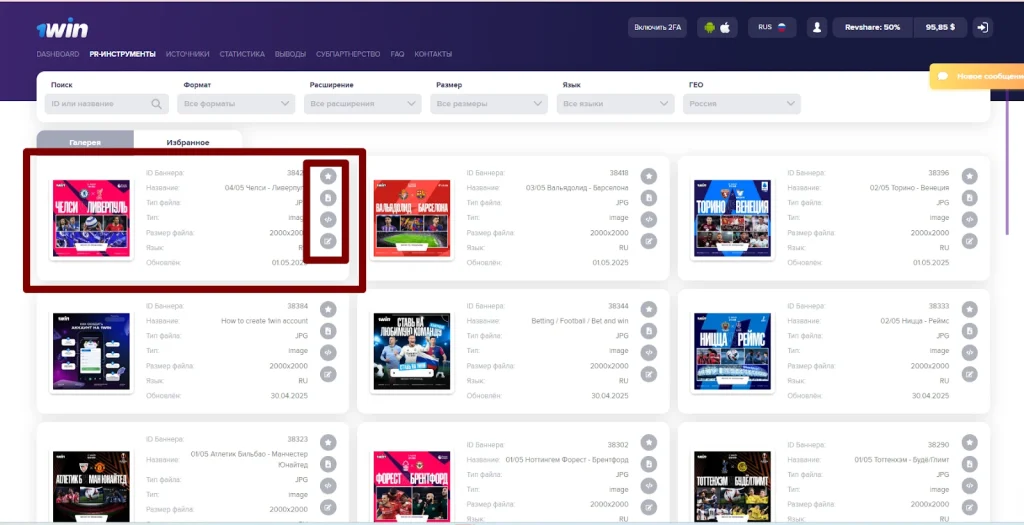Open the Ницца Реймс banner thumbnail
The height and width of the screenshot is (525, 1024).
coord(733,351)
